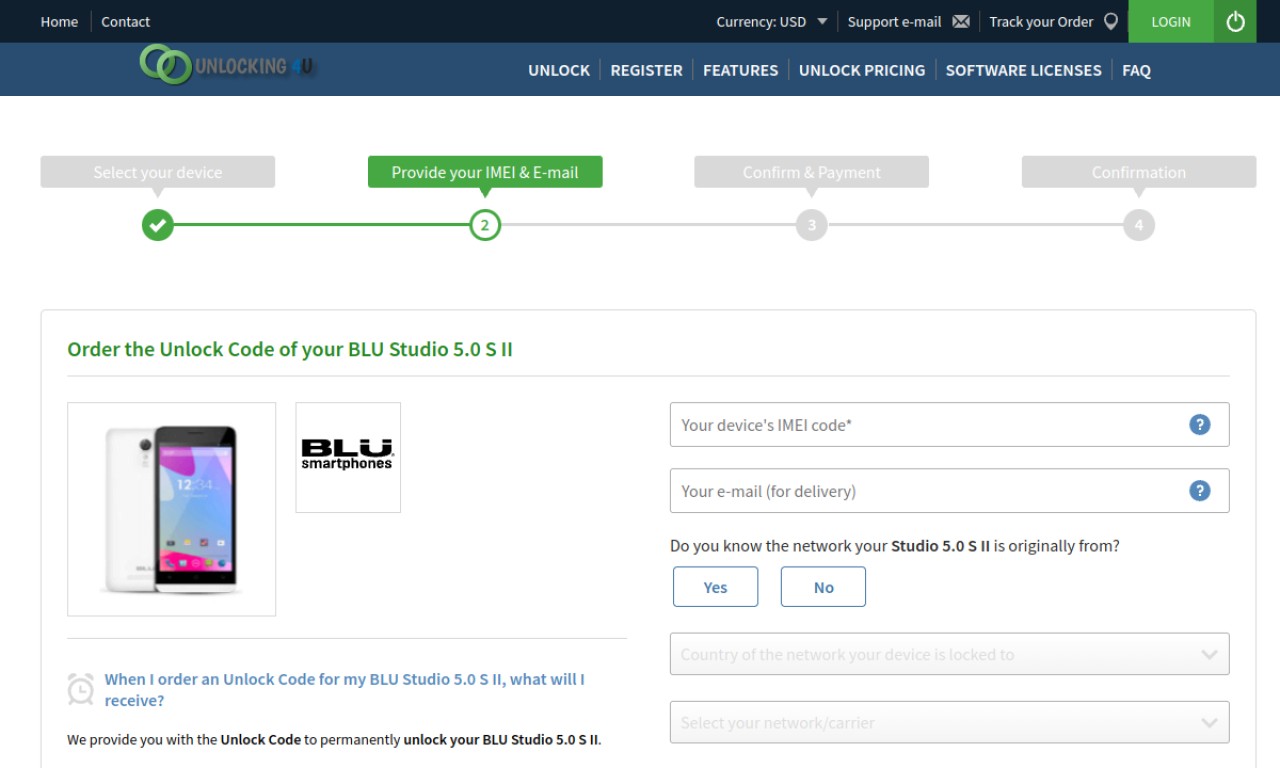Open the SOFTWARE LICENSES menu item
This screenshot has height=768, width=1280.
(x=1023, y=70)
